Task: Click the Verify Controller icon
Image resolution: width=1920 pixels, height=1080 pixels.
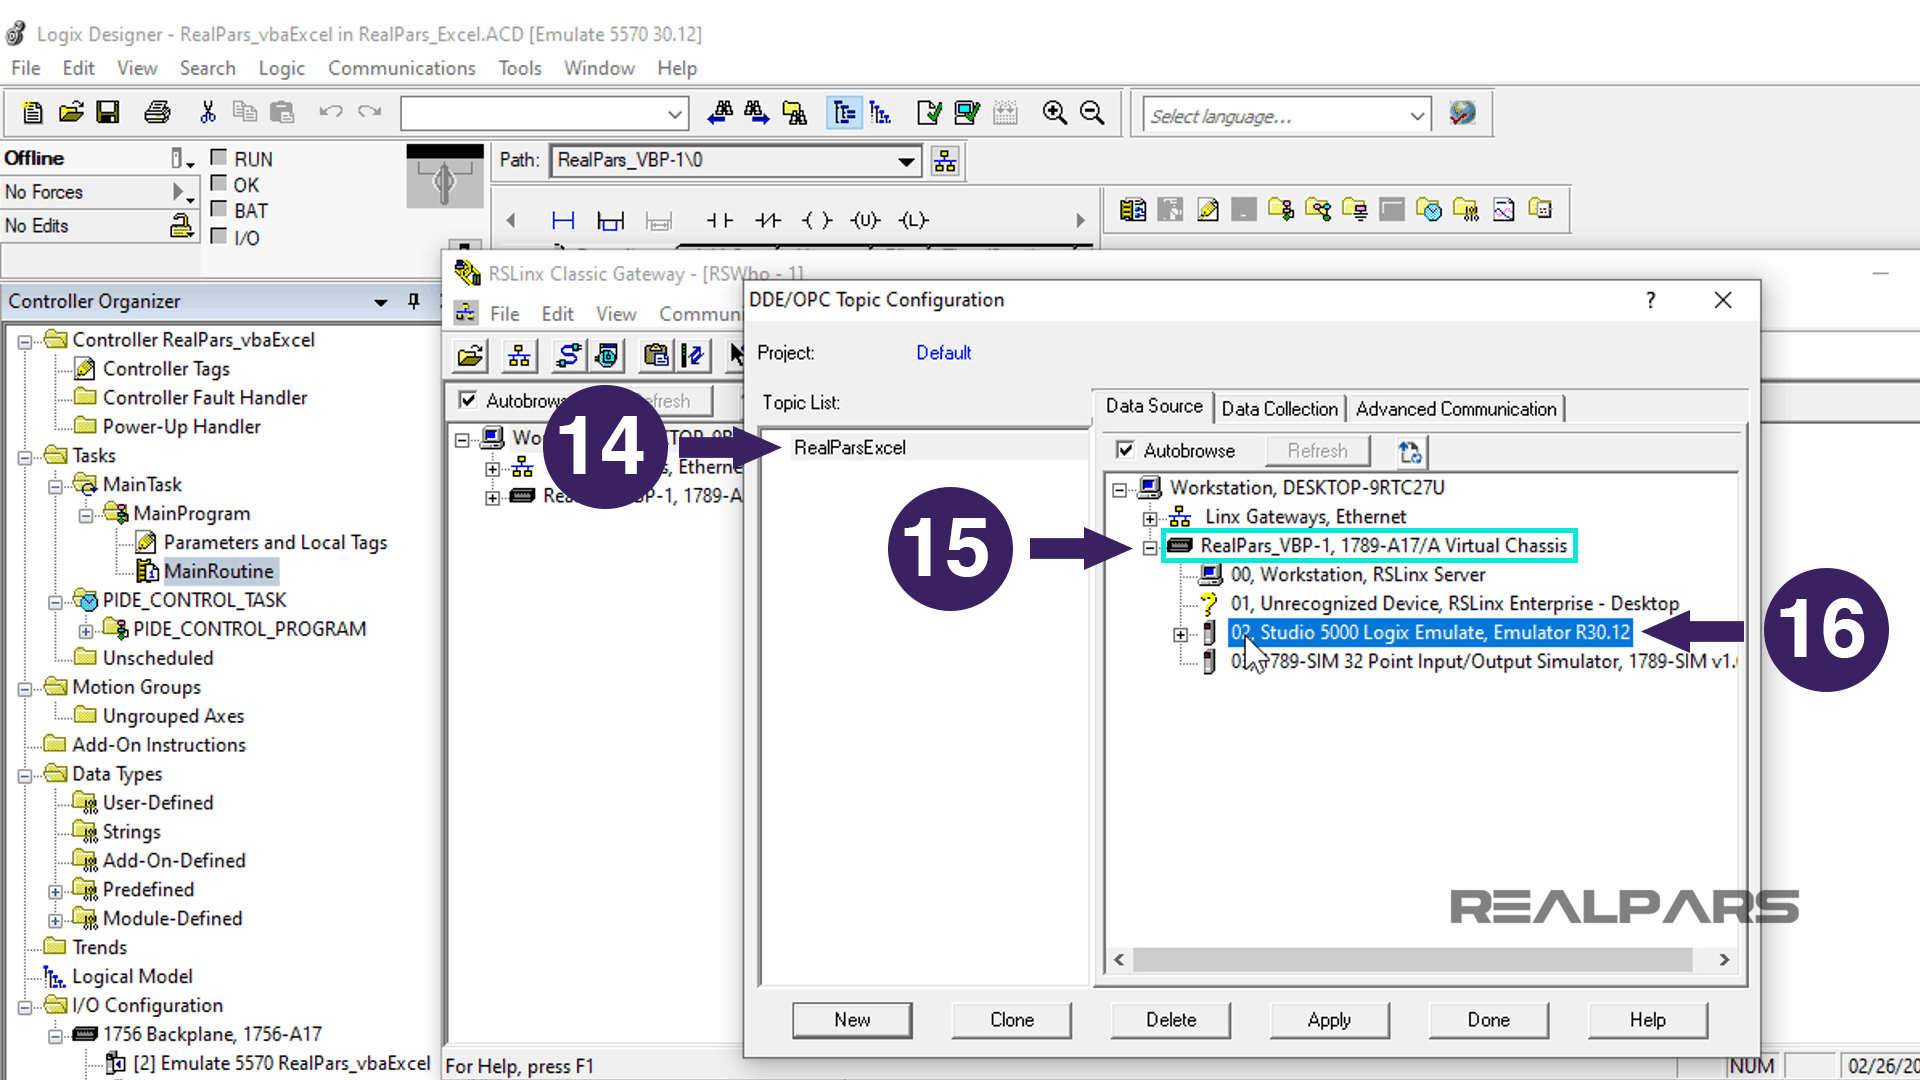Action: (967, 113)
